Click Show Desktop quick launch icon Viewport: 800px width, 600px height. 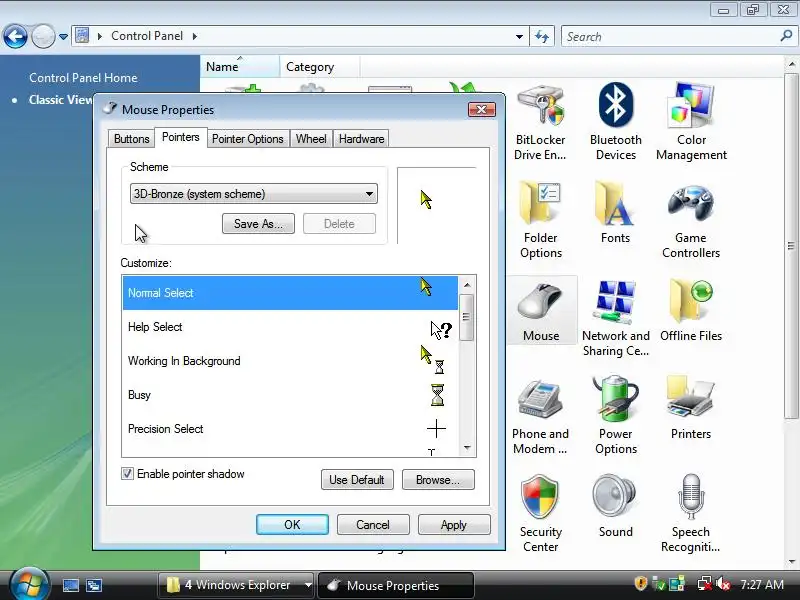point(70,585)
